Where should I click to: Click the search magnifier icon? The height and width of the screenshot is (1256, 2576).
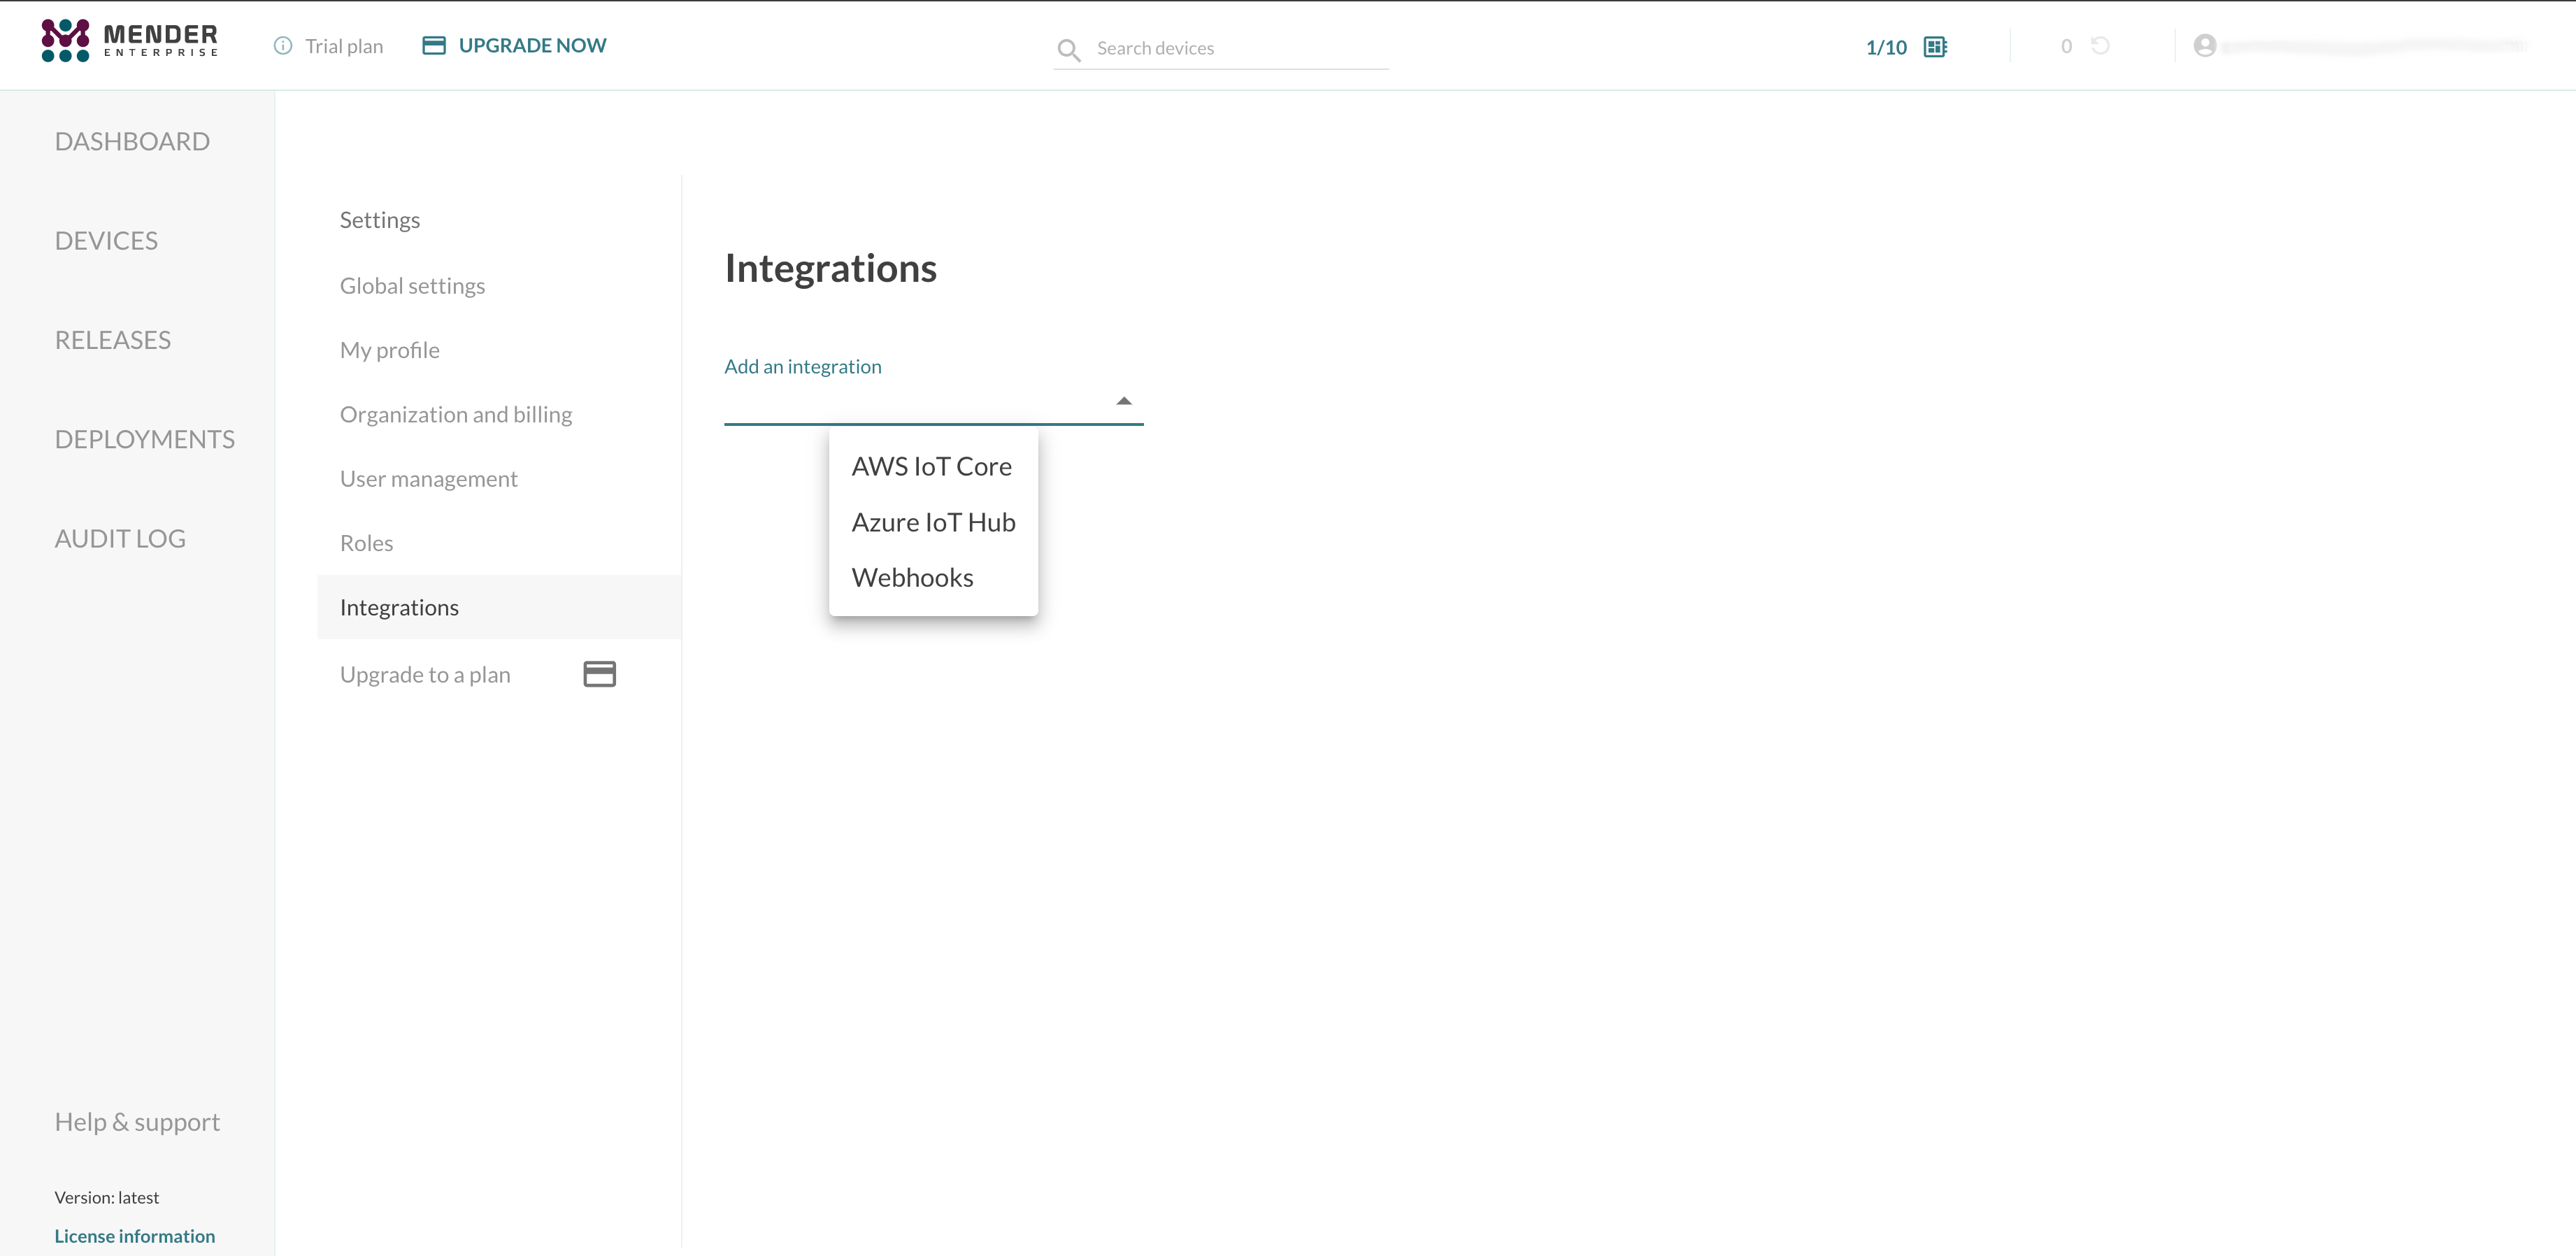coord(1068,49)
